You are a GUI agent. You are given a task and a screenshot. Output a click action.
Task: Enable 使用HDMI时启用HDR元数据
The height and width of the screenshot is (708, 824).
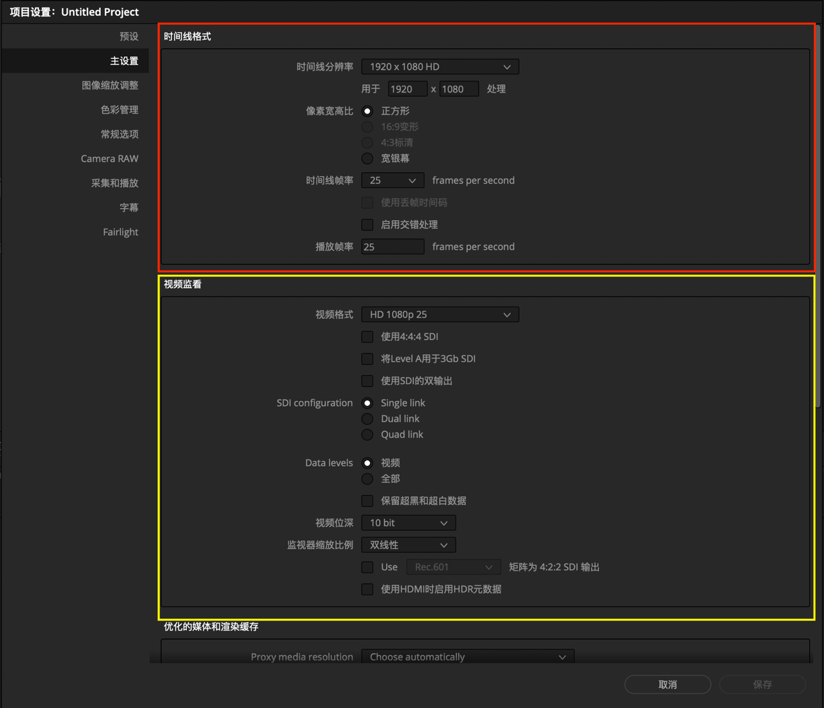367,589
